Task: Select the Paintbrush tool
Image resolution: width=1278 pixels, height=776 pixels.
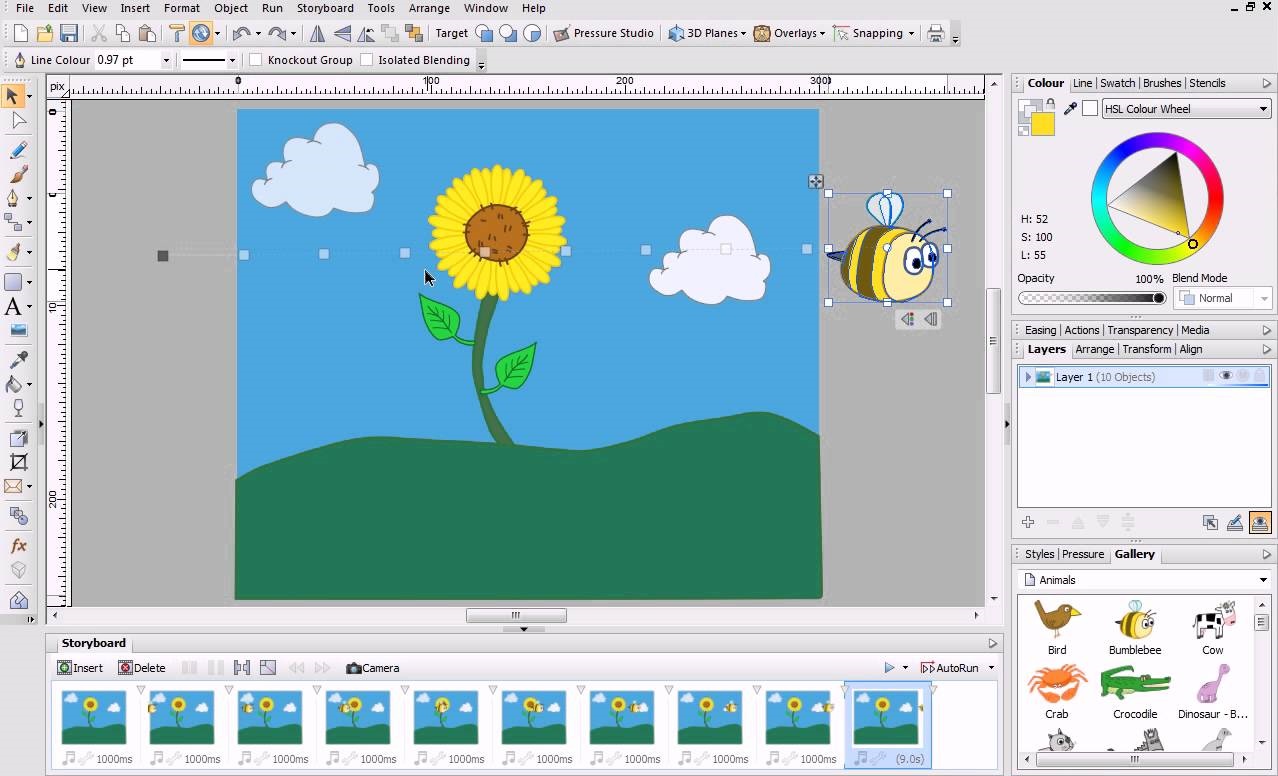Action: [17, 174]
